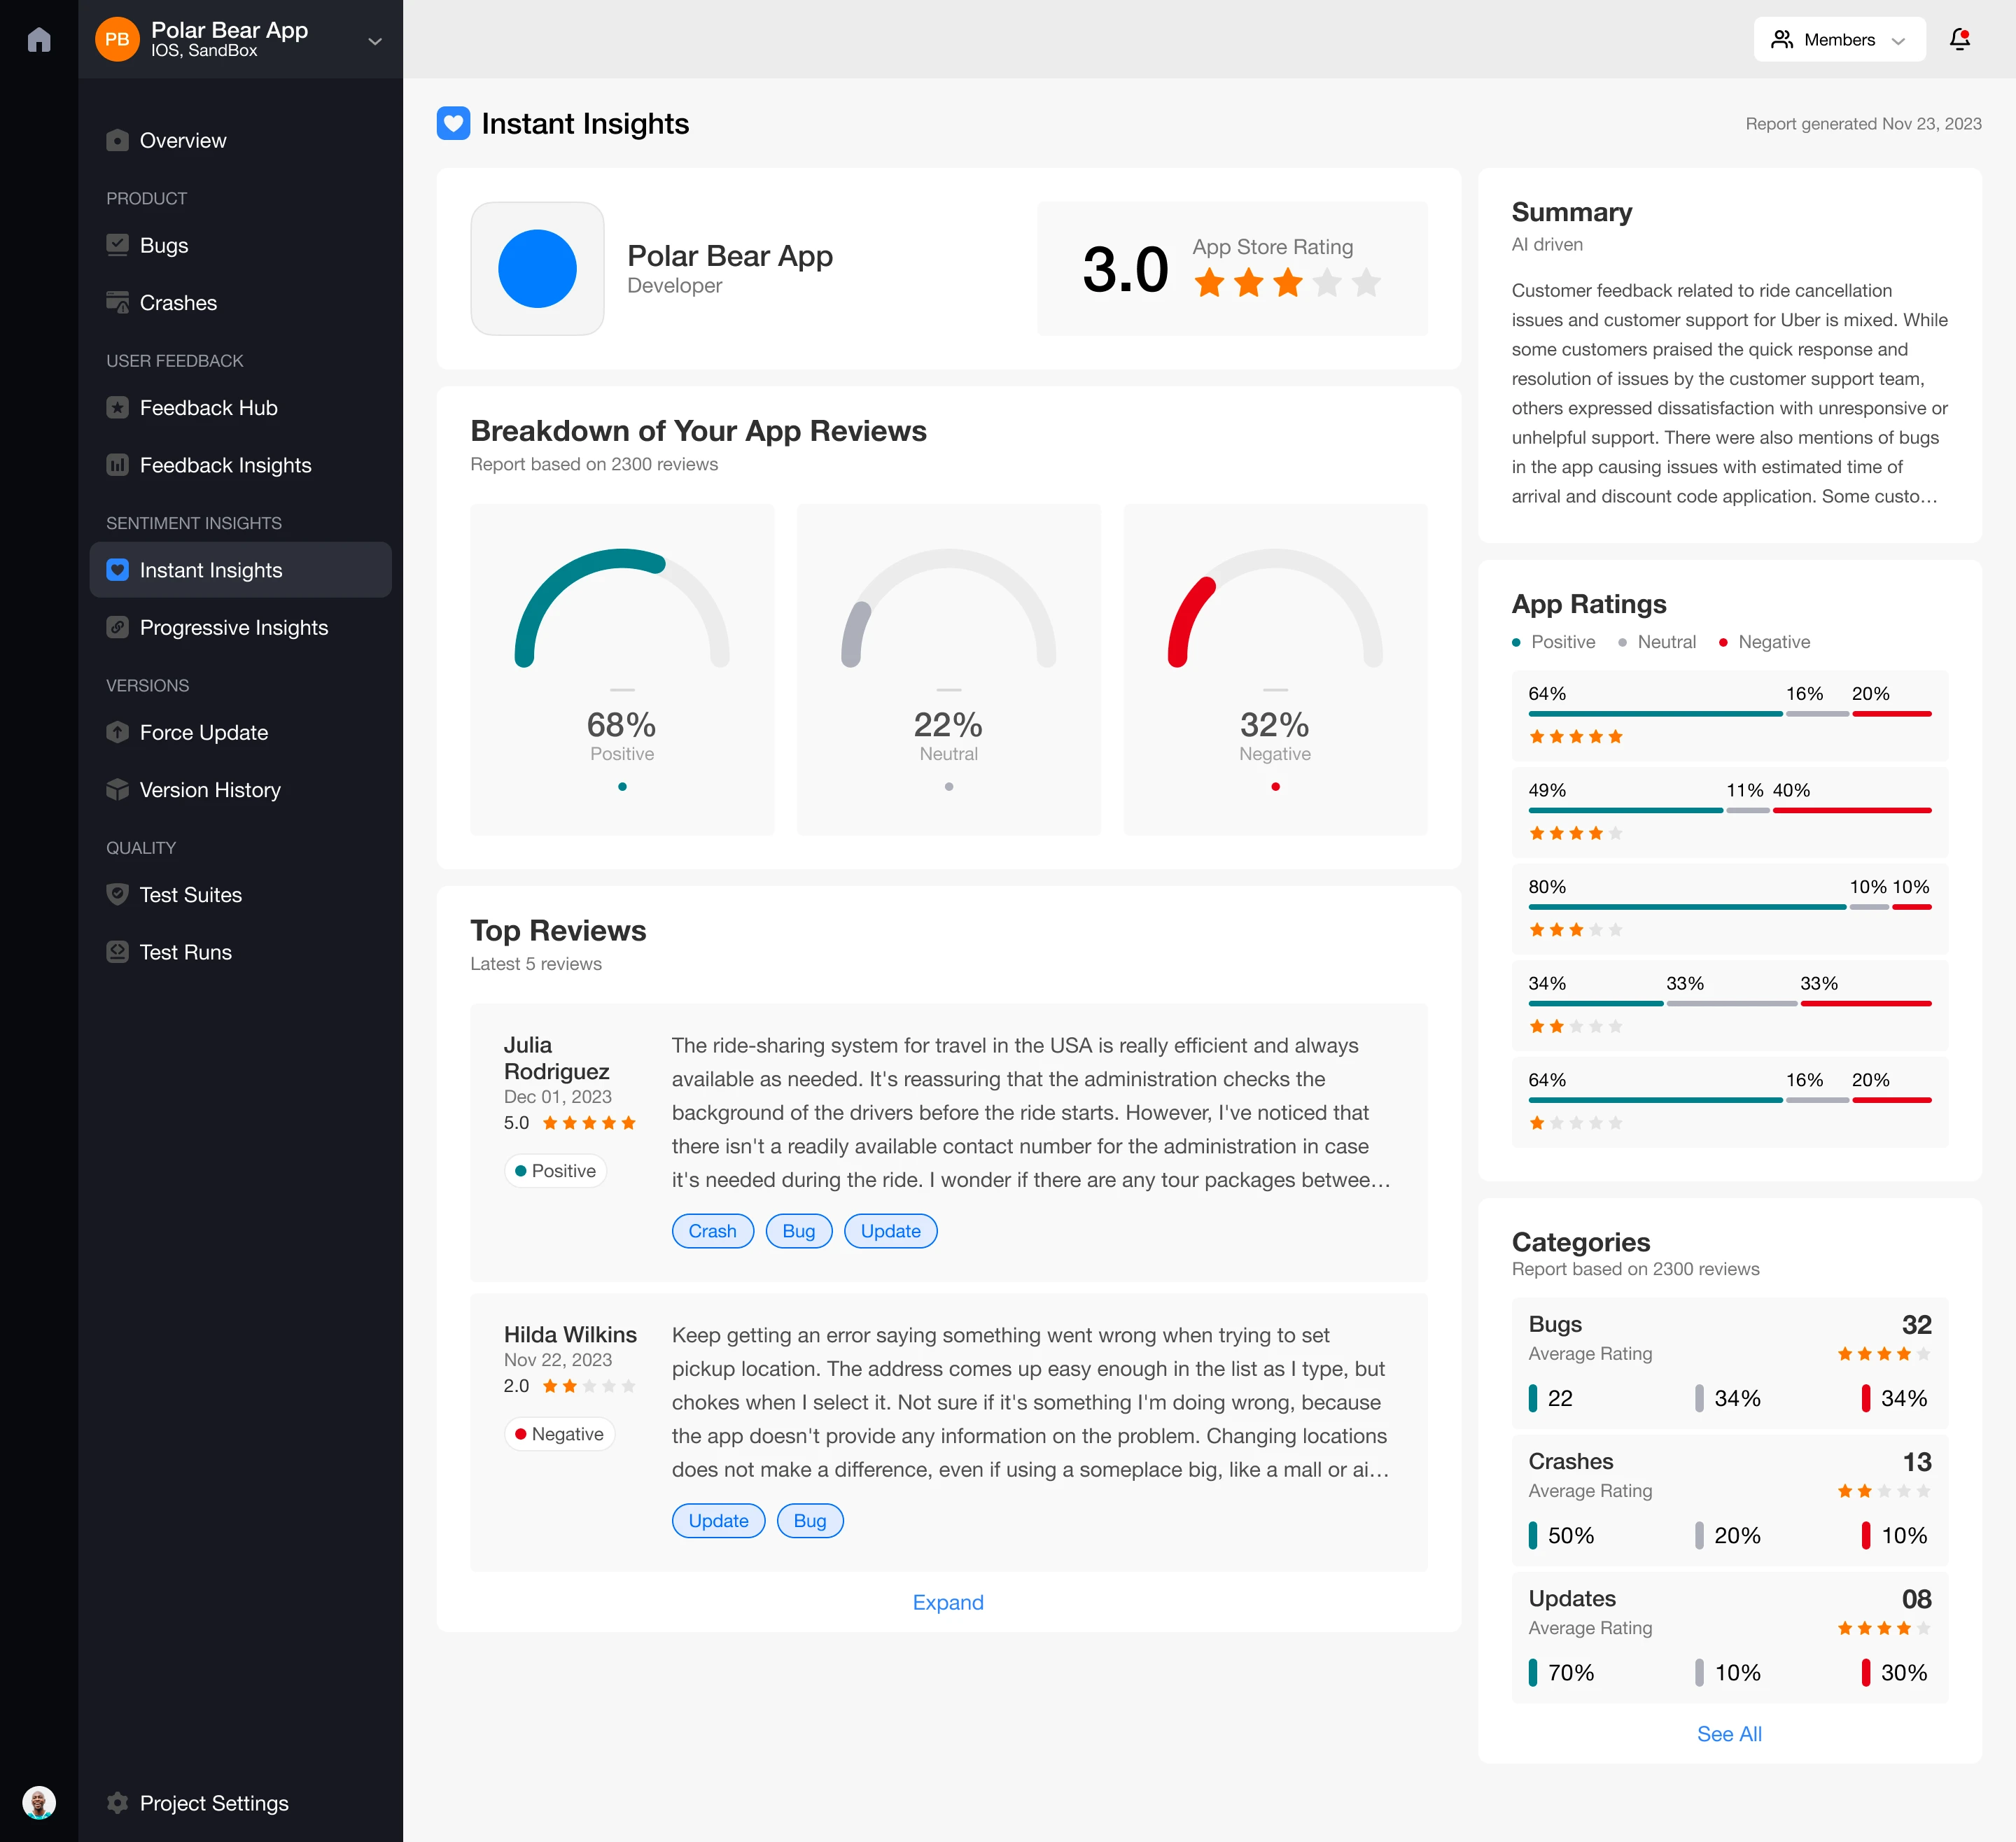This screenshot has width=2016, height=1842.
Task: Select the Negative carousel dot indicator
Action: pos(1275,787)
